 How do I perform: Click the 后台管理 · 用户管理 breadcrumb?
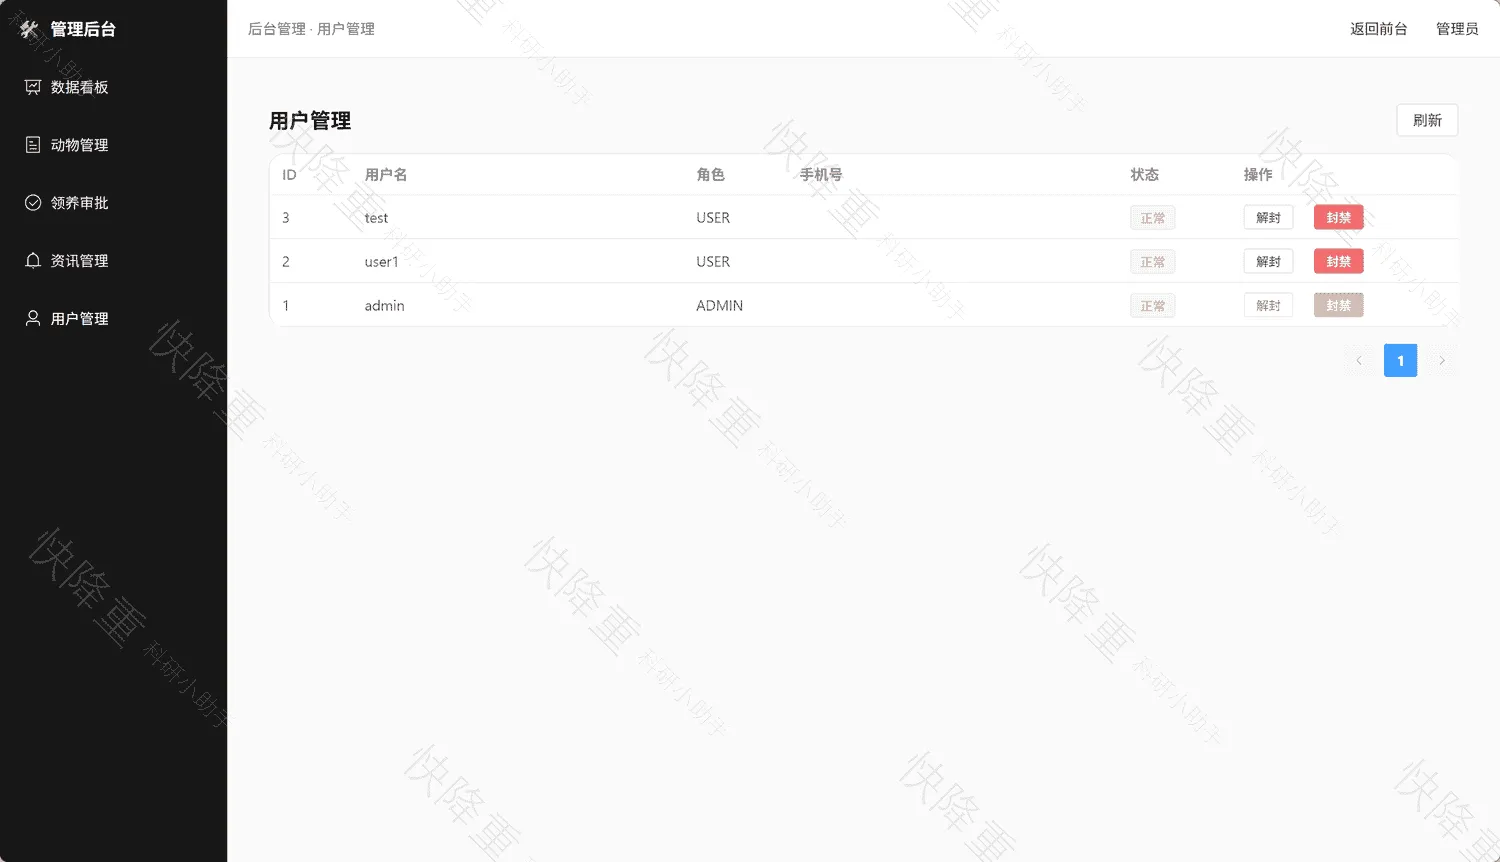click(x=311, y=29)
